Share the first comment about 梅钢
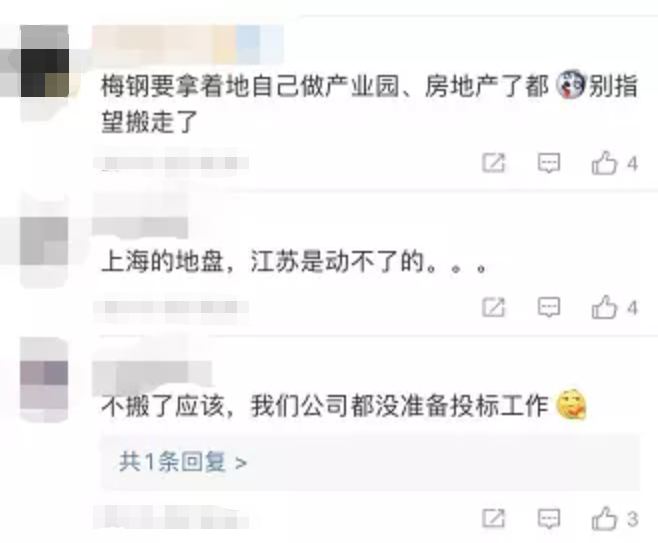The image size is (658, 543). pyautogui.click(x=493, y=163)
